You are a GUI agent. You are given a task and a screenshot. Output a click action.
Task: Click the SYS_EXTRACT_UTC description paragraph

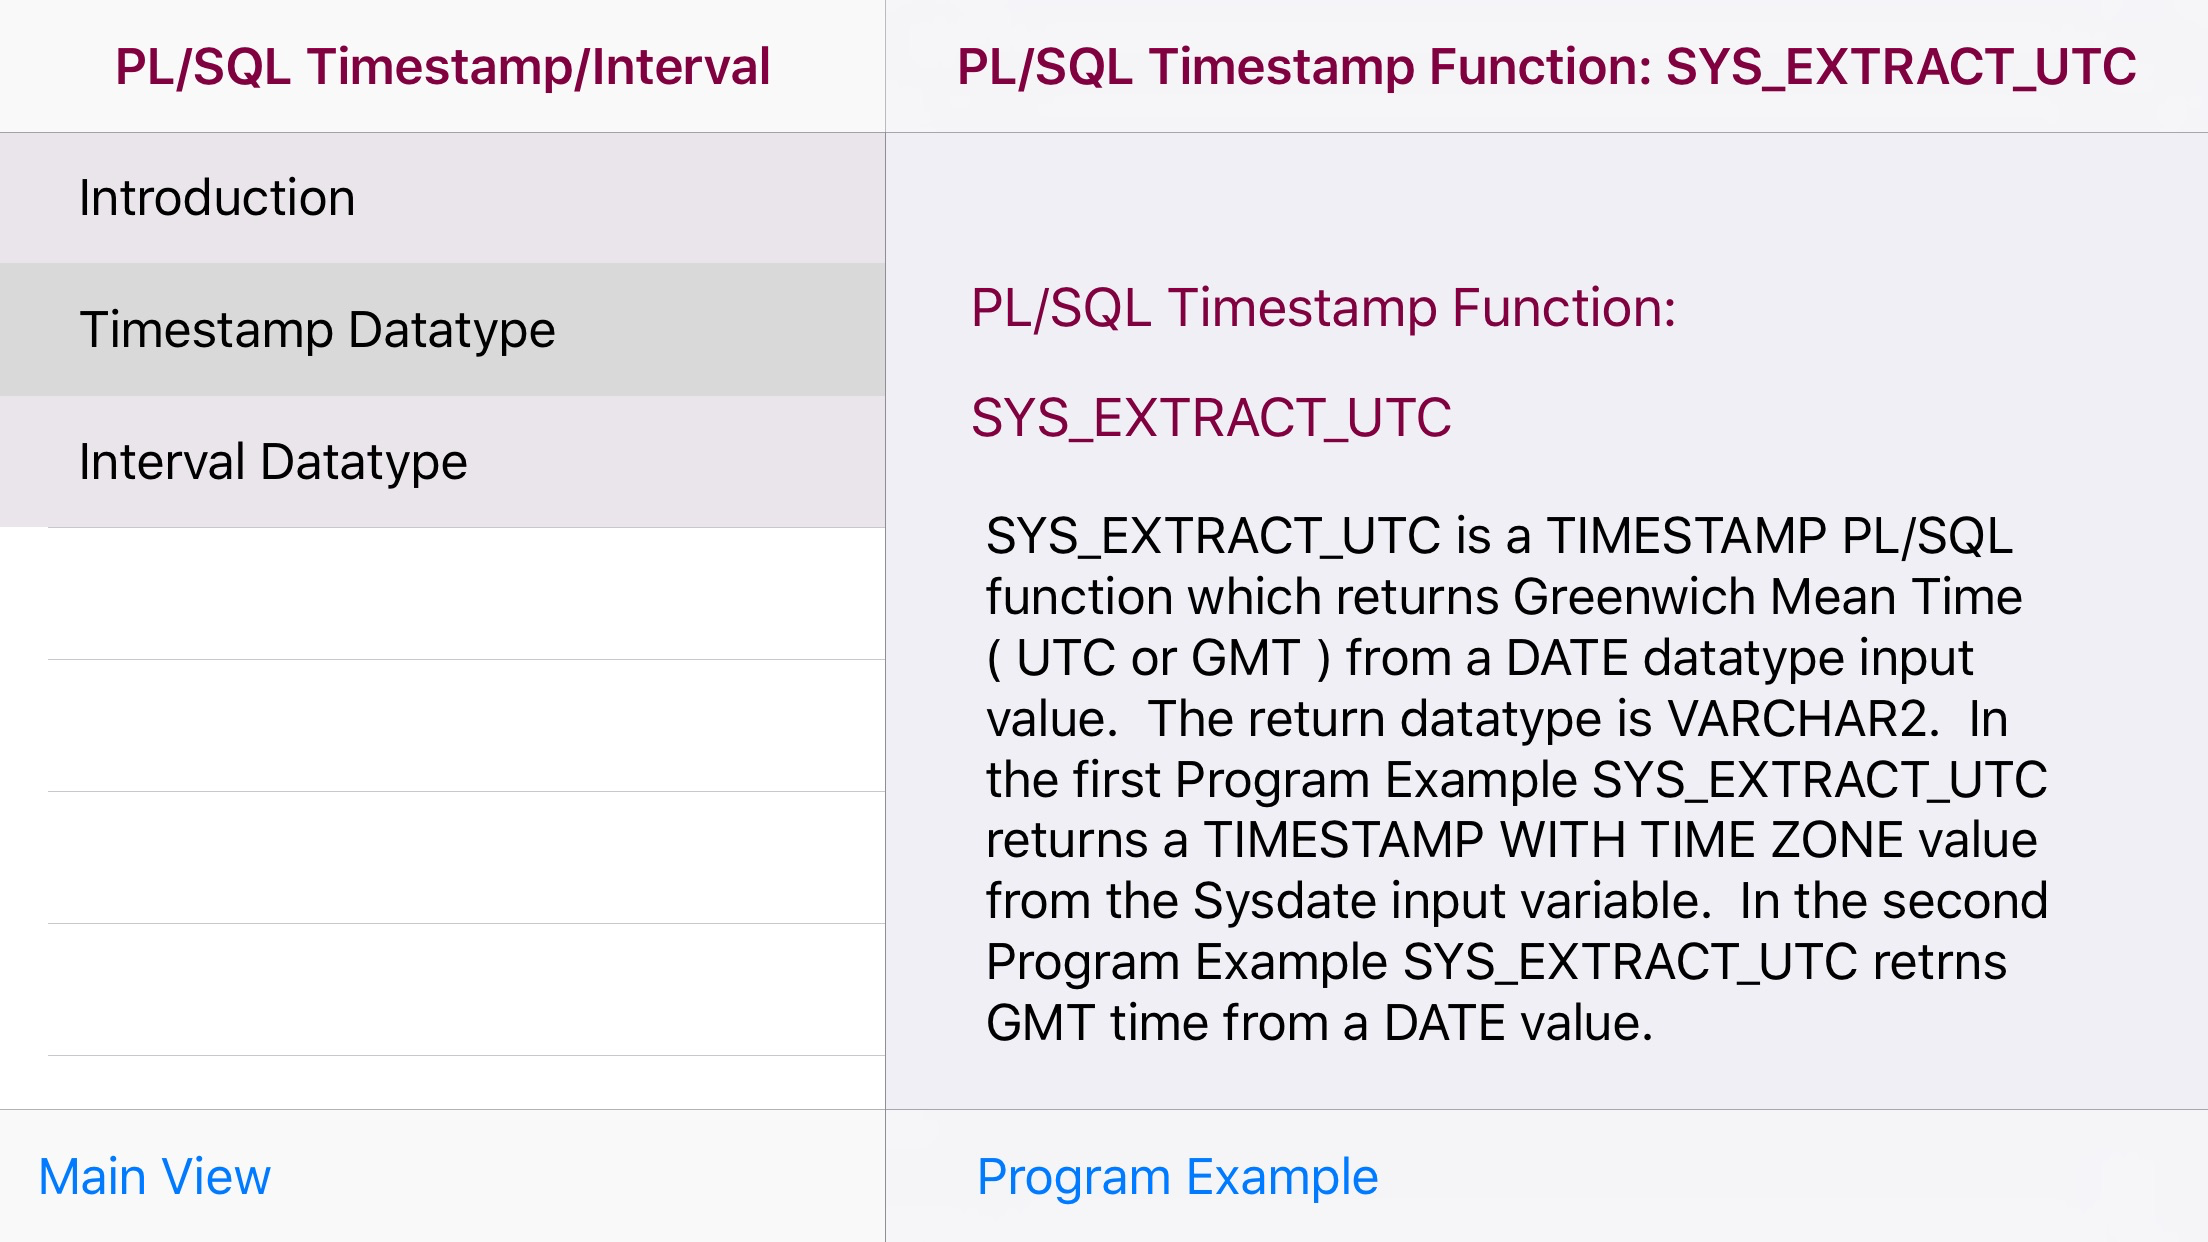(x=1516, y=779)
